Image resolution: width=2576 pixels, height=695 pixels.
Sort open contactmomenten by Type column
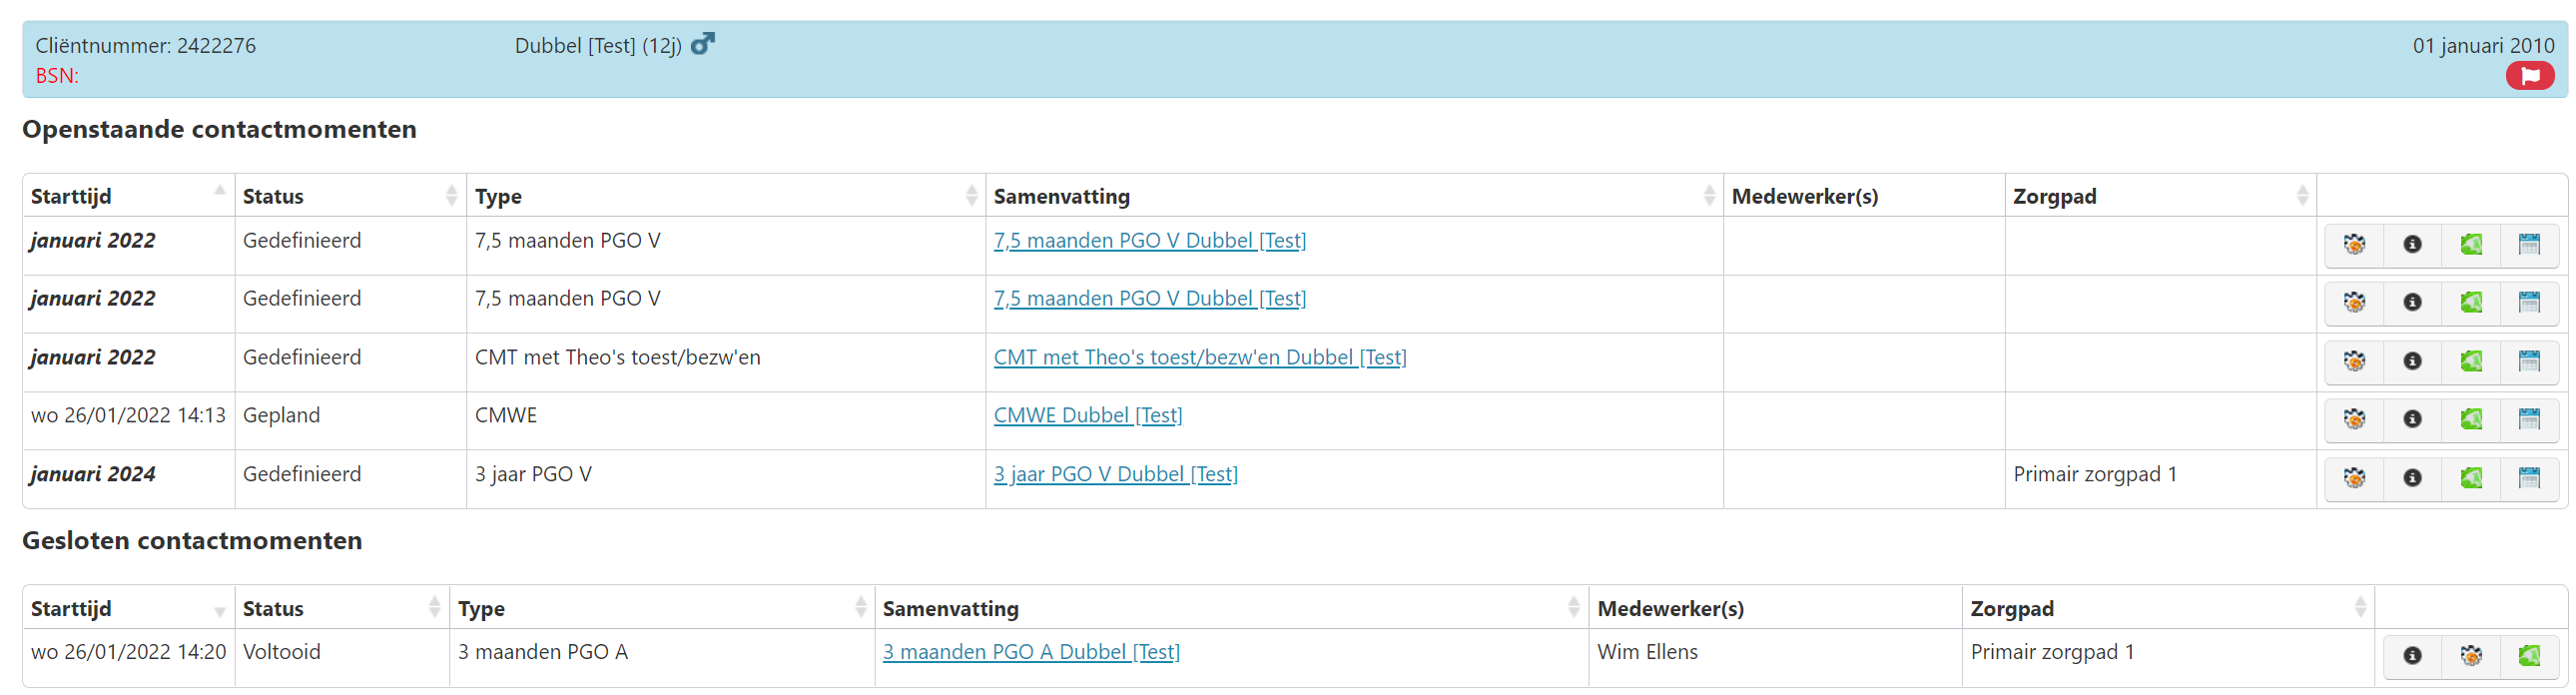pos(971,196)
